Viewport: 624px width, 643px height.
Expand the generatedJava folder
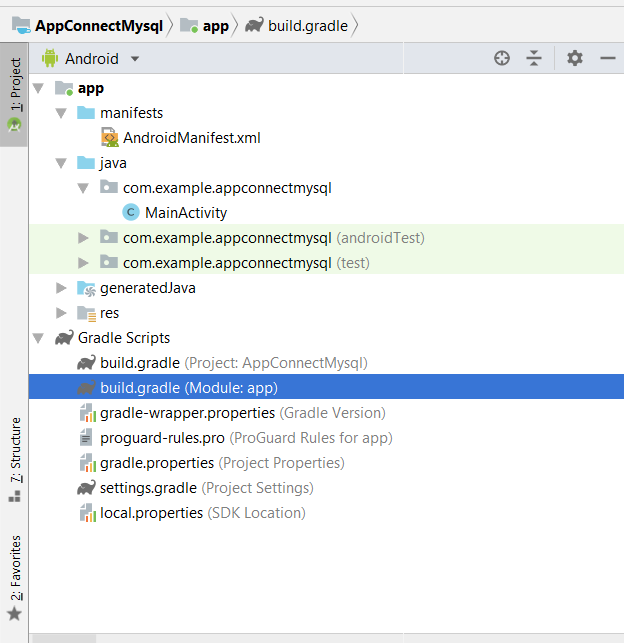point(61,288)
